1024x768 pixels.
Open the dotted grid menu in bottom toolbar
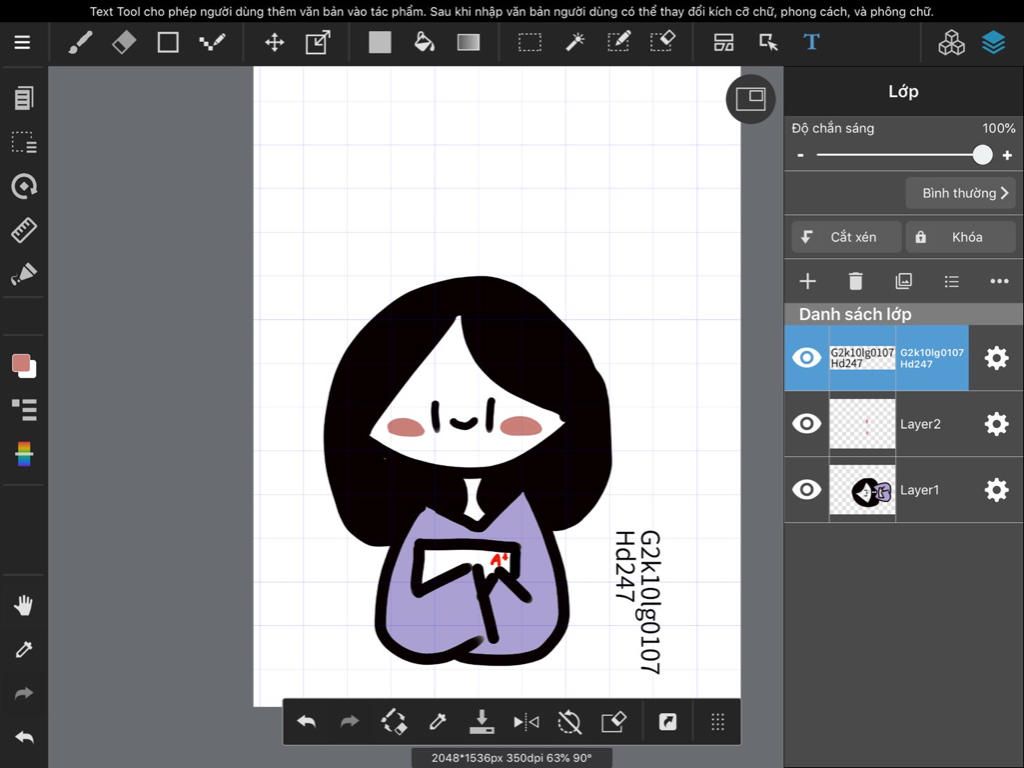click(x=718, y=722)
